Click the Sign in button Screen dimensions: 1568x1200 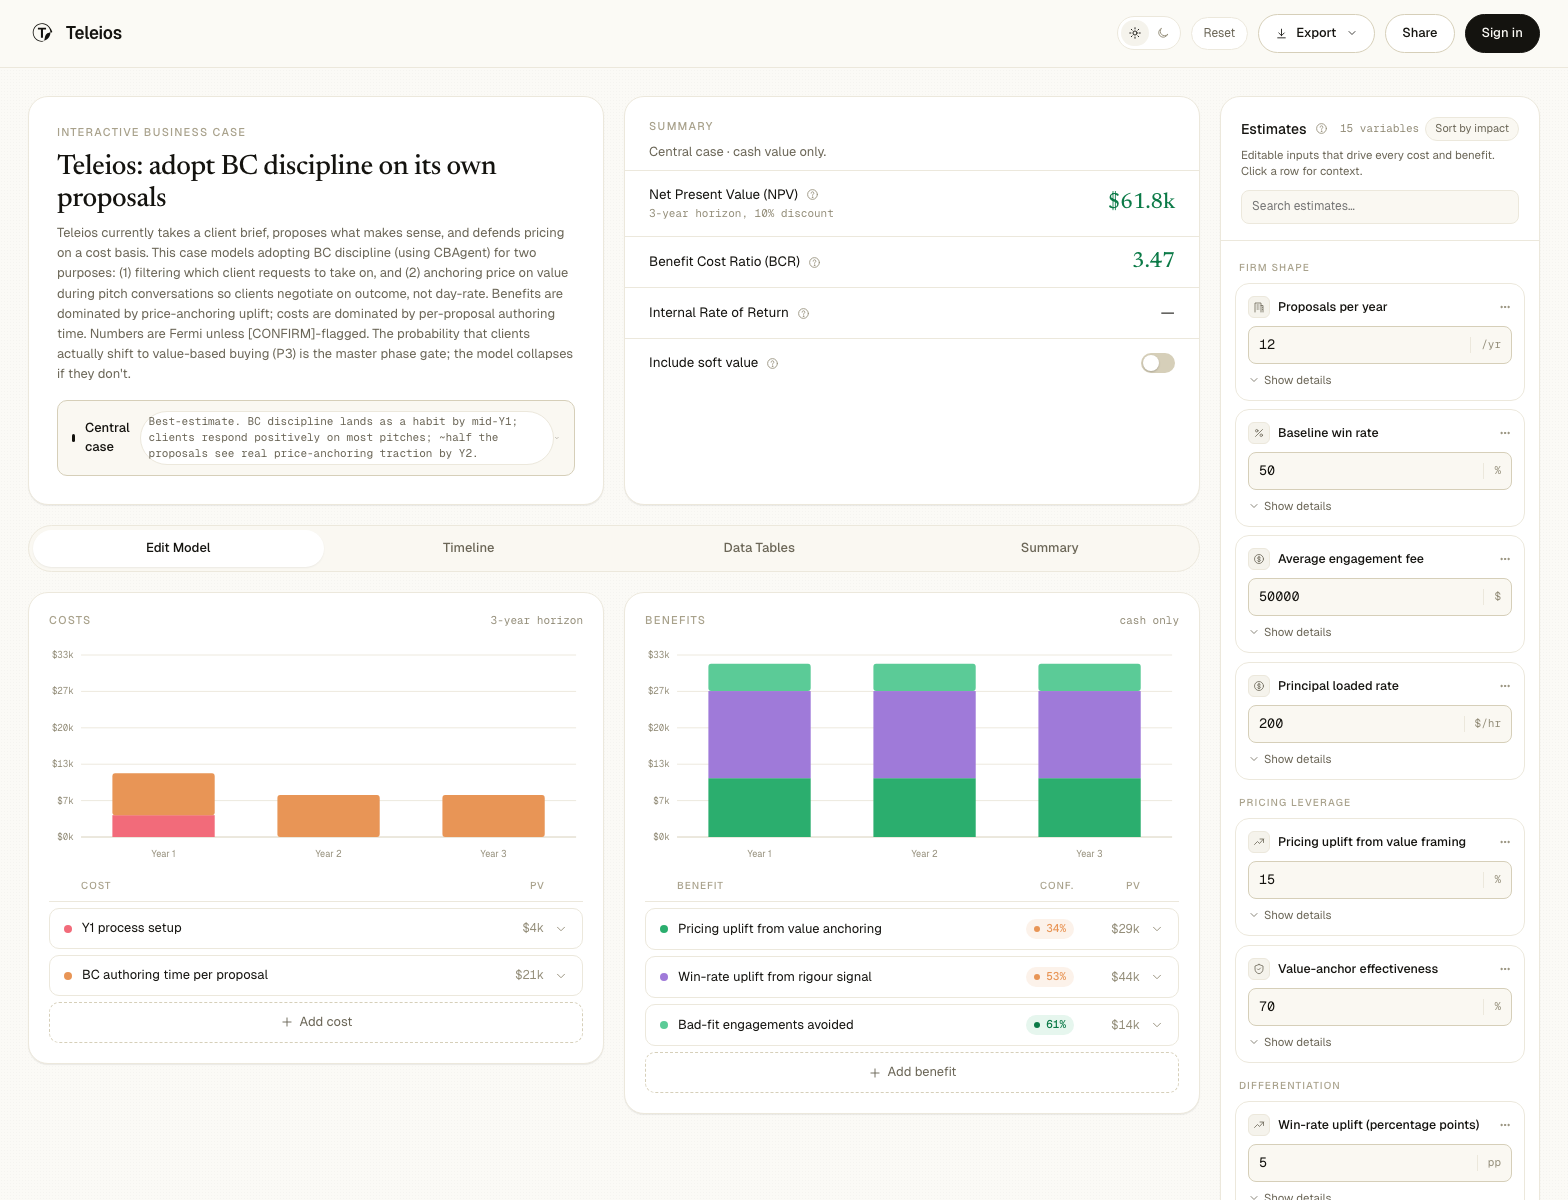click(x=1502, y=33)
